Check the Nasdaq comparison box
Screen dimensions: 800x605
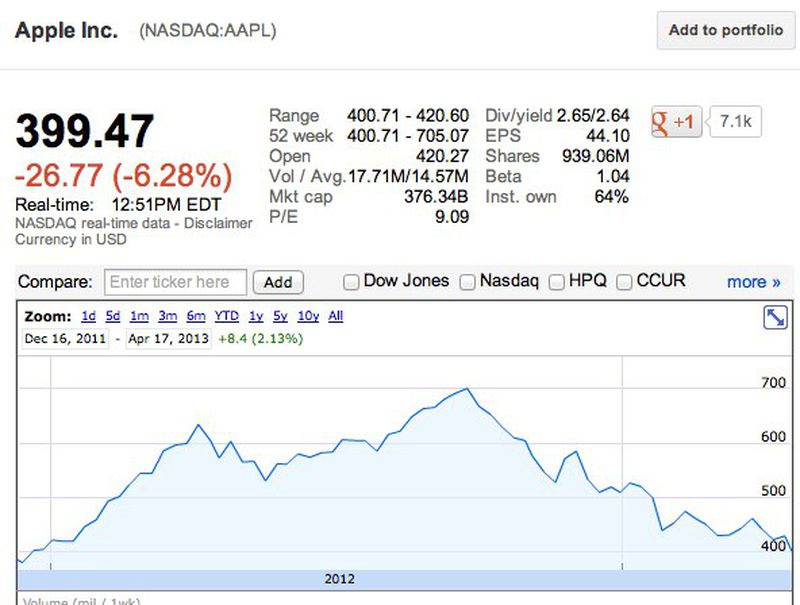[x=467, y=282]
